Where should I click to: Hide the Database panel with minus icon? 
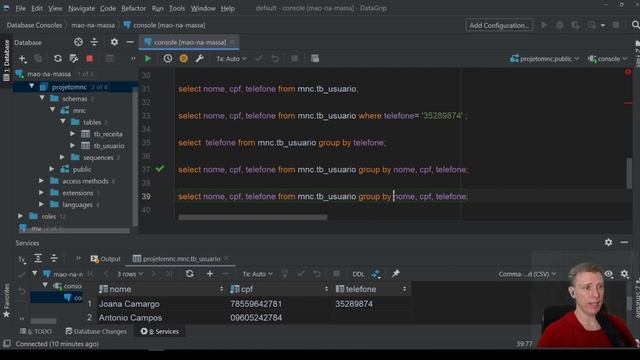(130, 42)
